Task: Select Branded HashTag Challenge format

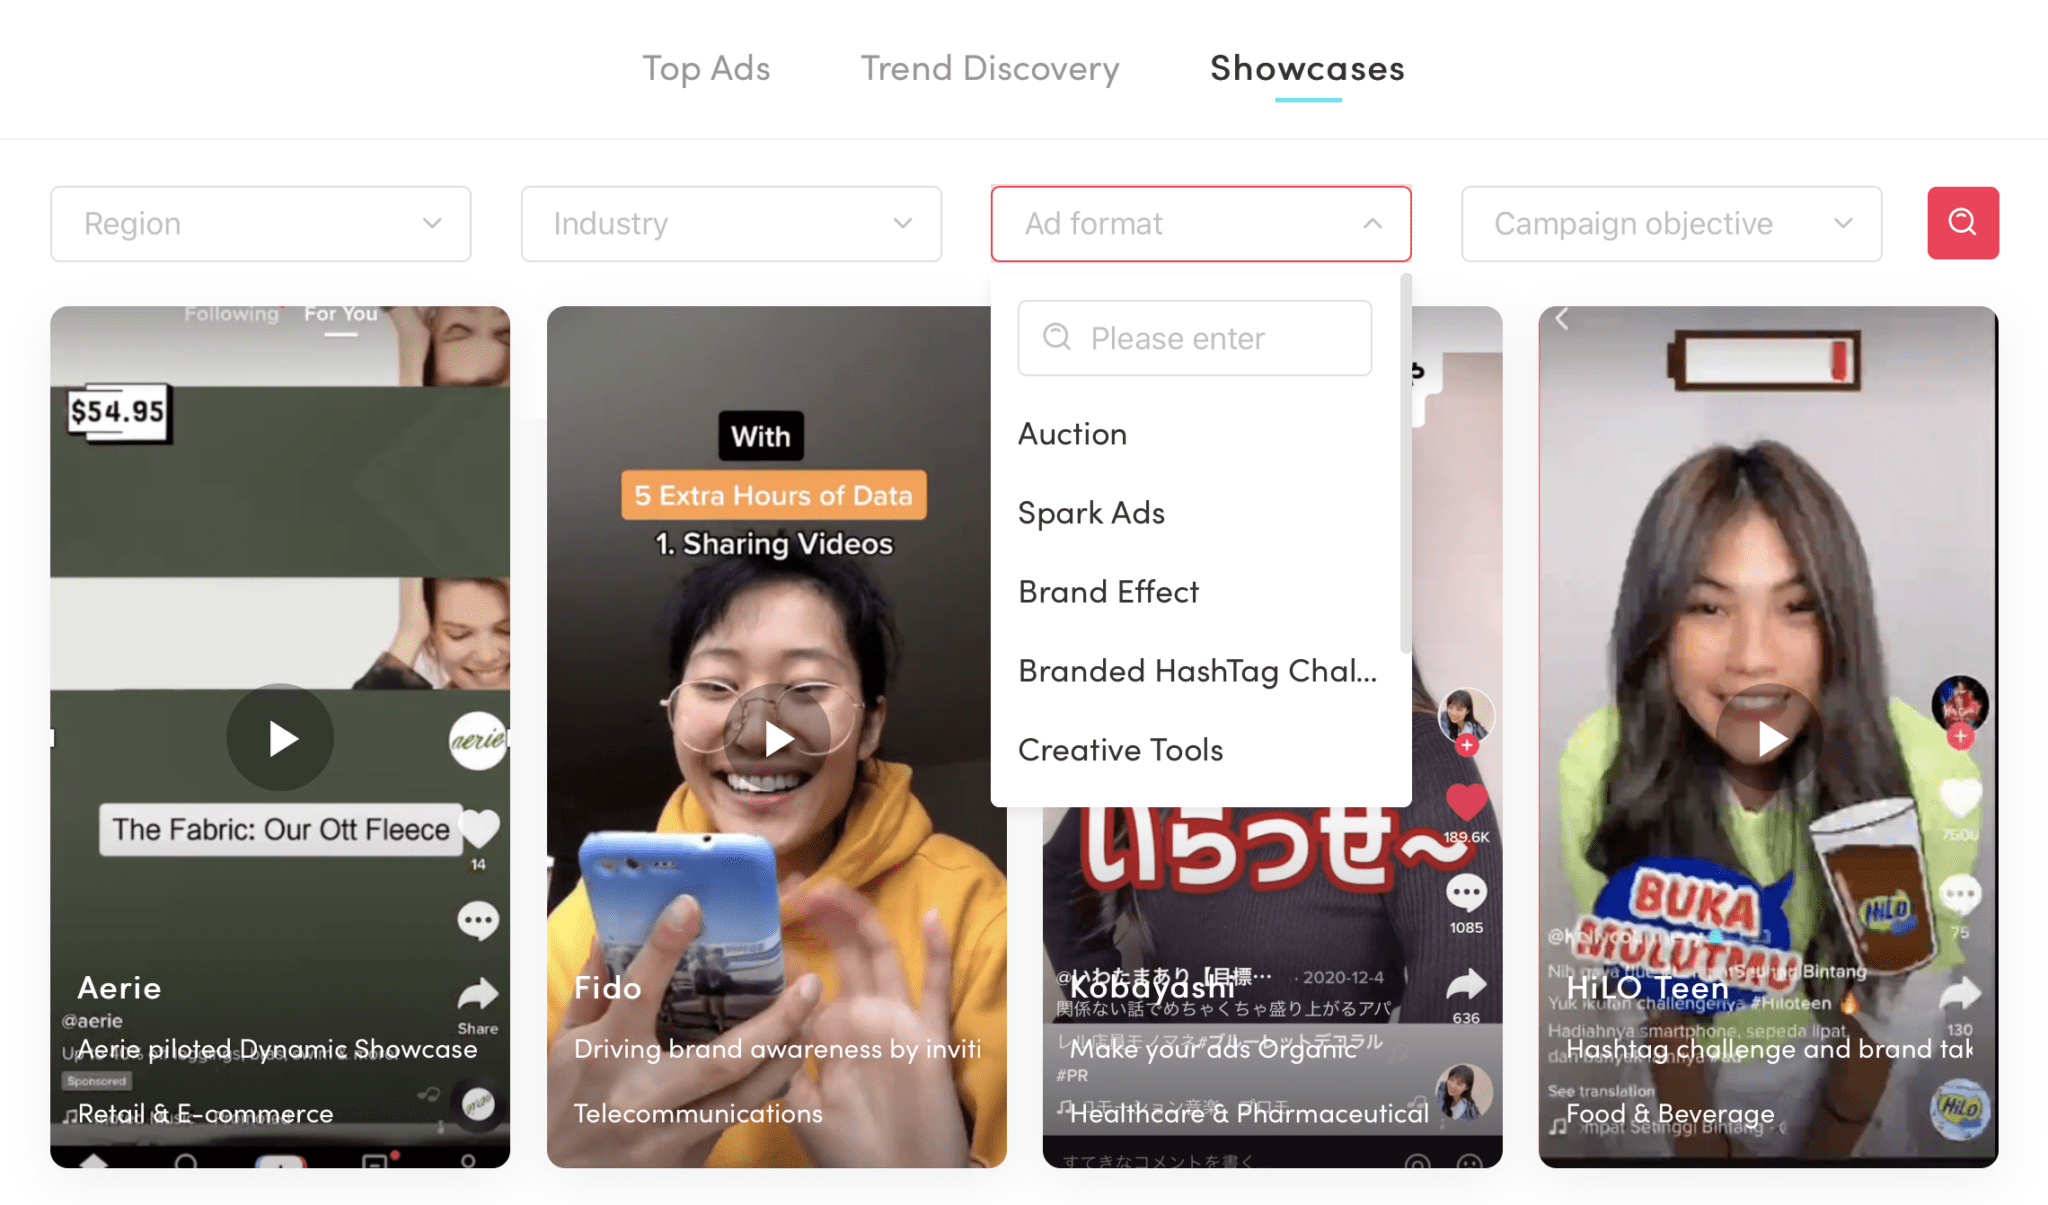Action: point(1195,668)
